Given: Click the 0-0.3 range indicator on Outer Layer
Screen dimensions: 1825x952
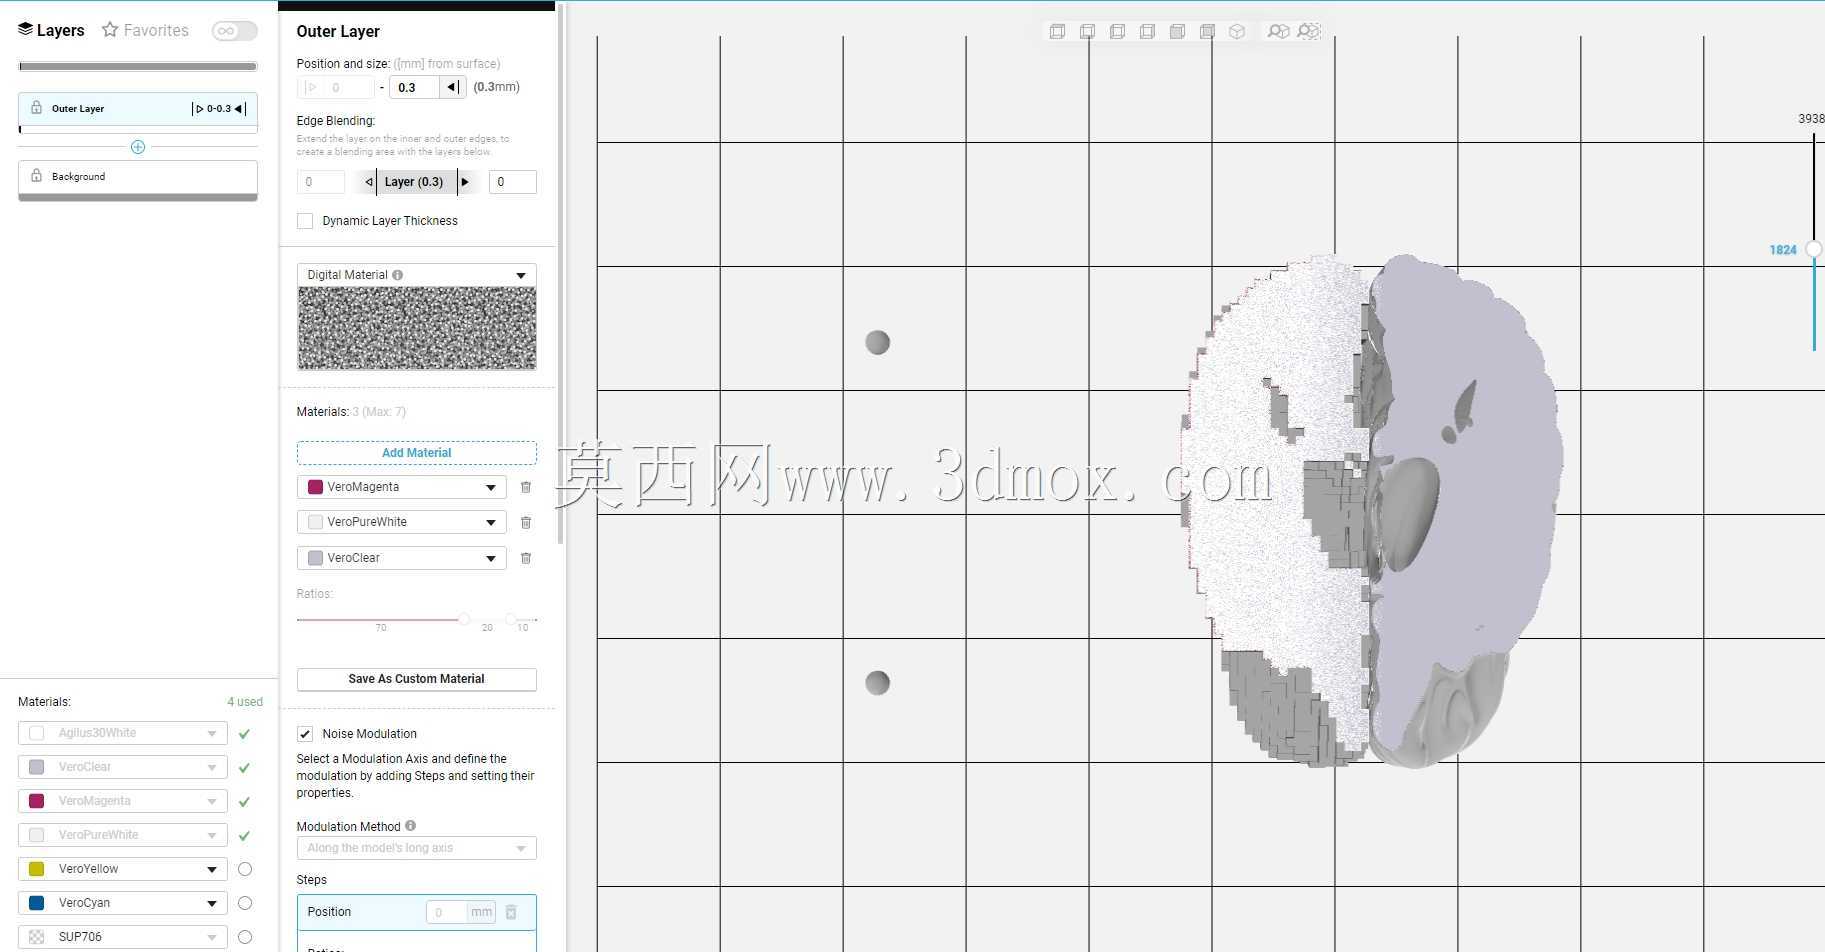Looking at the screenshot, I should point(219,109).
